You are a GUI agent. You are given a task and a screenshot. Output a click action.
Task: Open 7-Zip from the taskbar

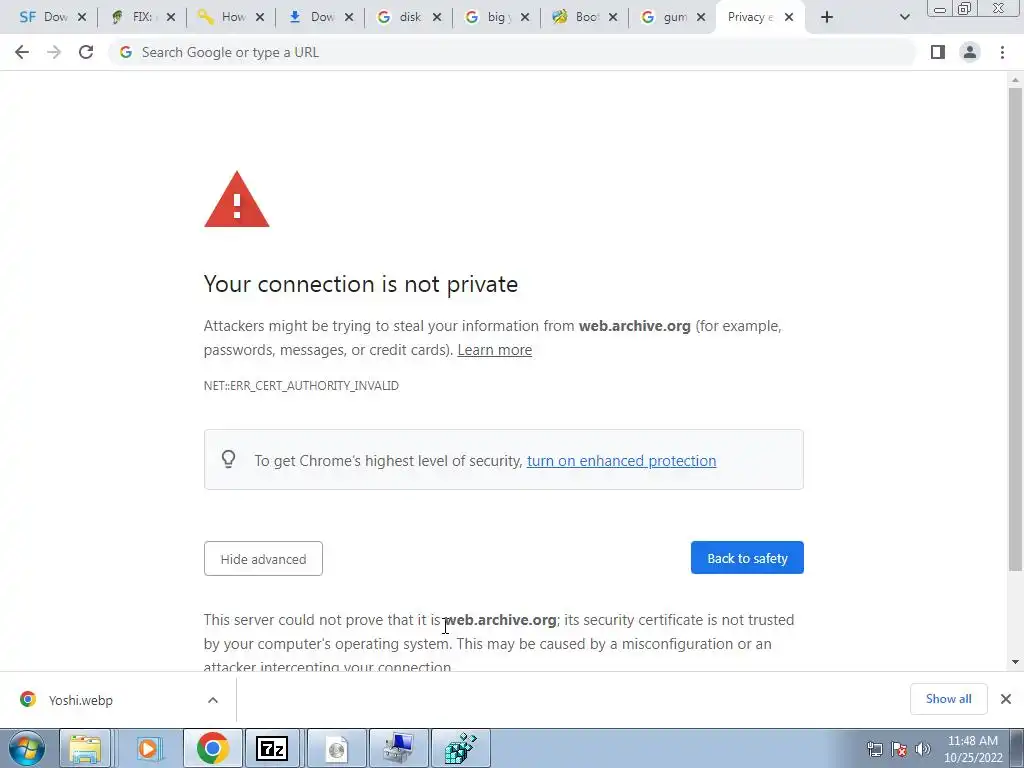(272, 748)
